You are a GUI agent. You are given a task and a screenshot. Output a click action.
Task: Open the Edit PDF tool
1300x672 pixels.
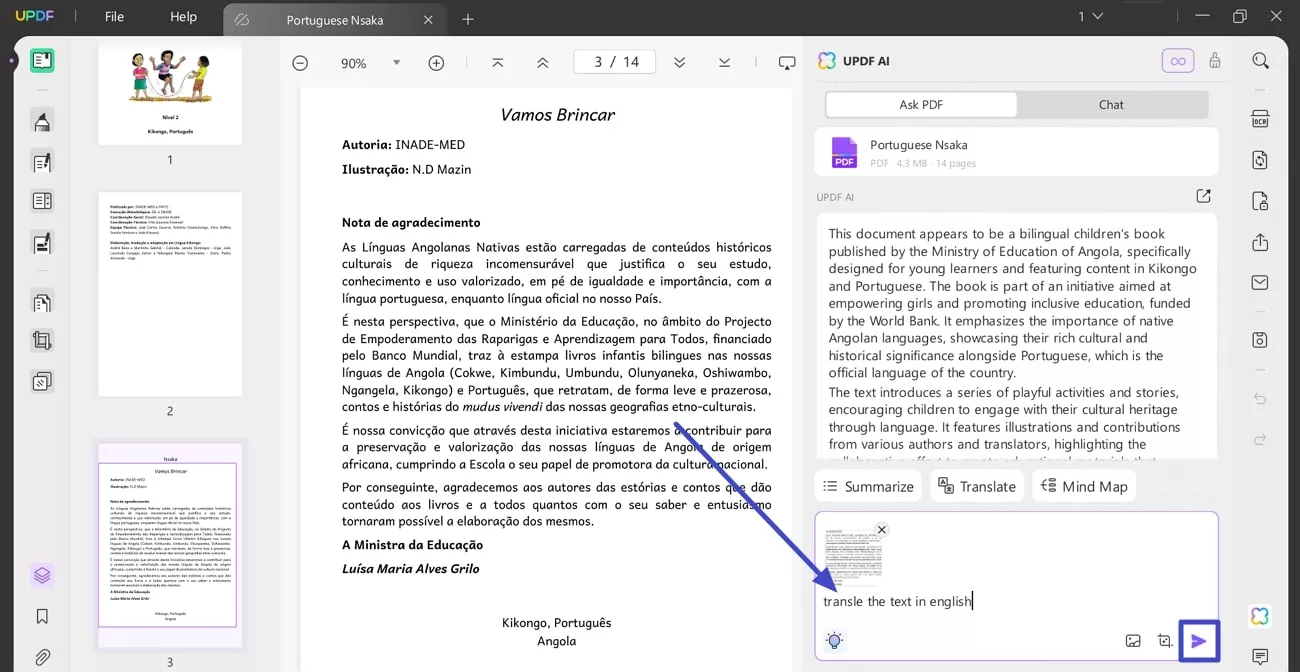[x=42, y=162]
